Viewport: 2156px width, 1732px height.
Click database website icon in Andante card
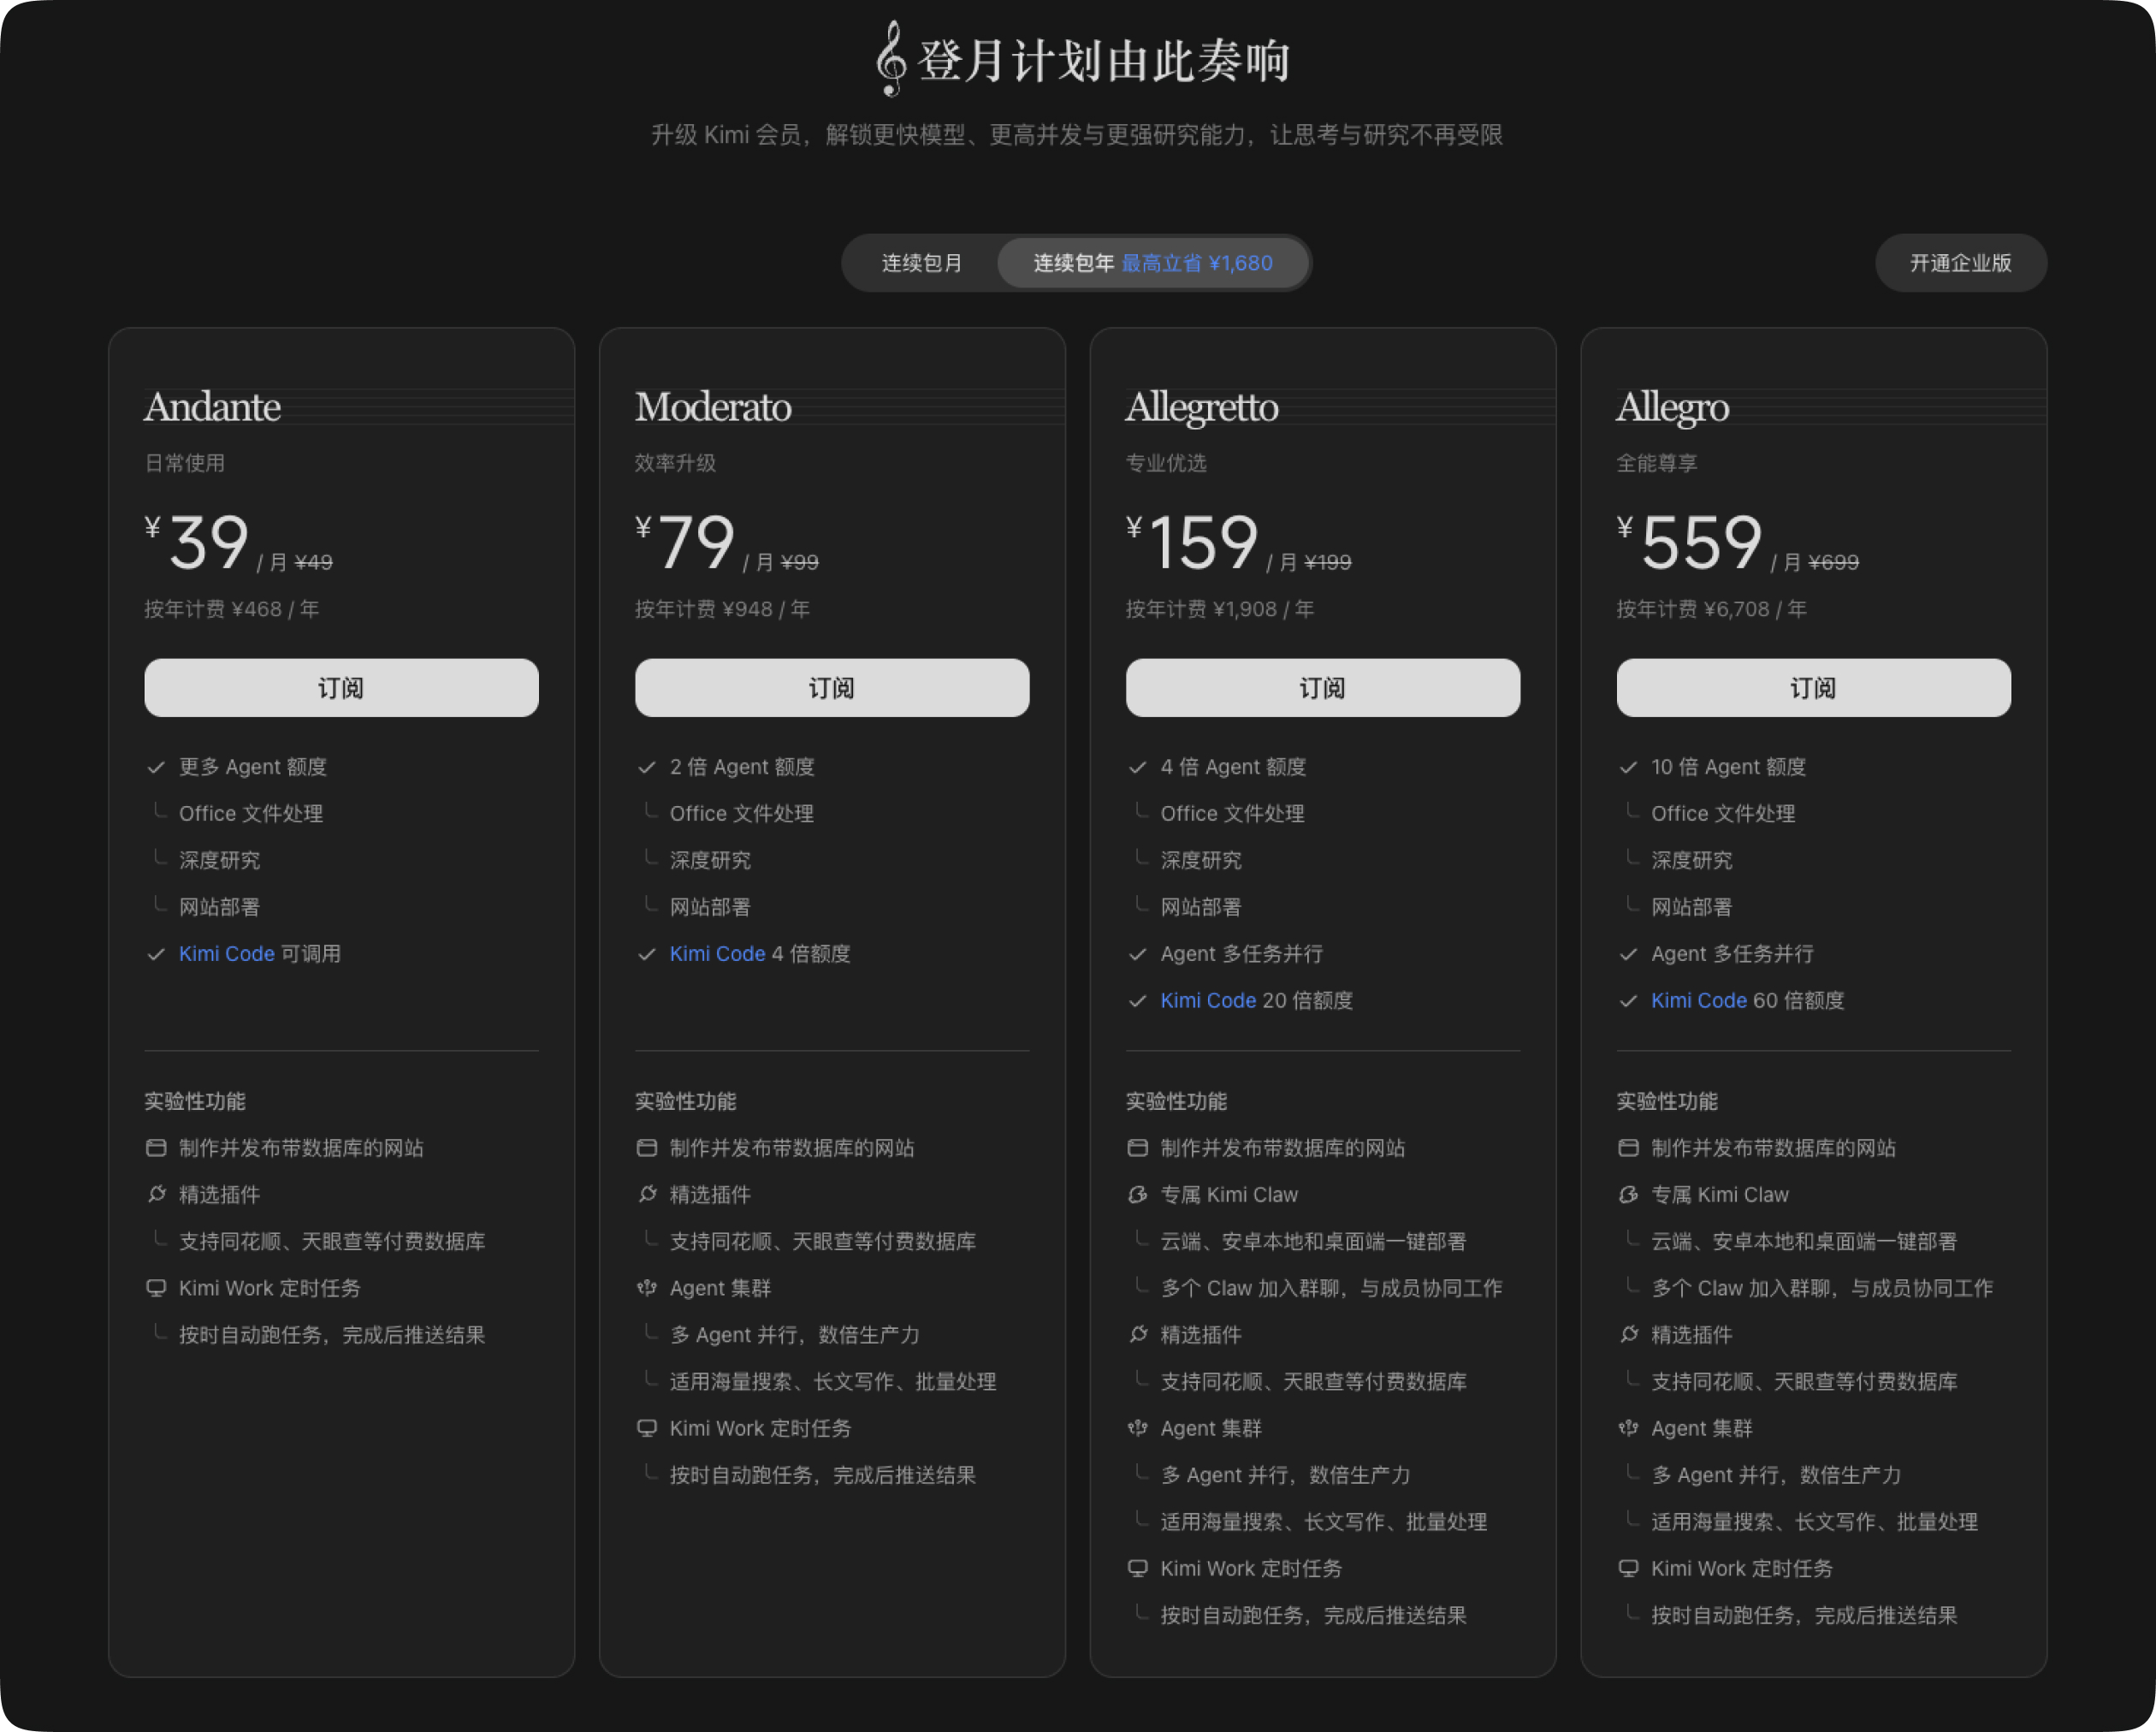pyautogui.click(x=156, y=1148)
